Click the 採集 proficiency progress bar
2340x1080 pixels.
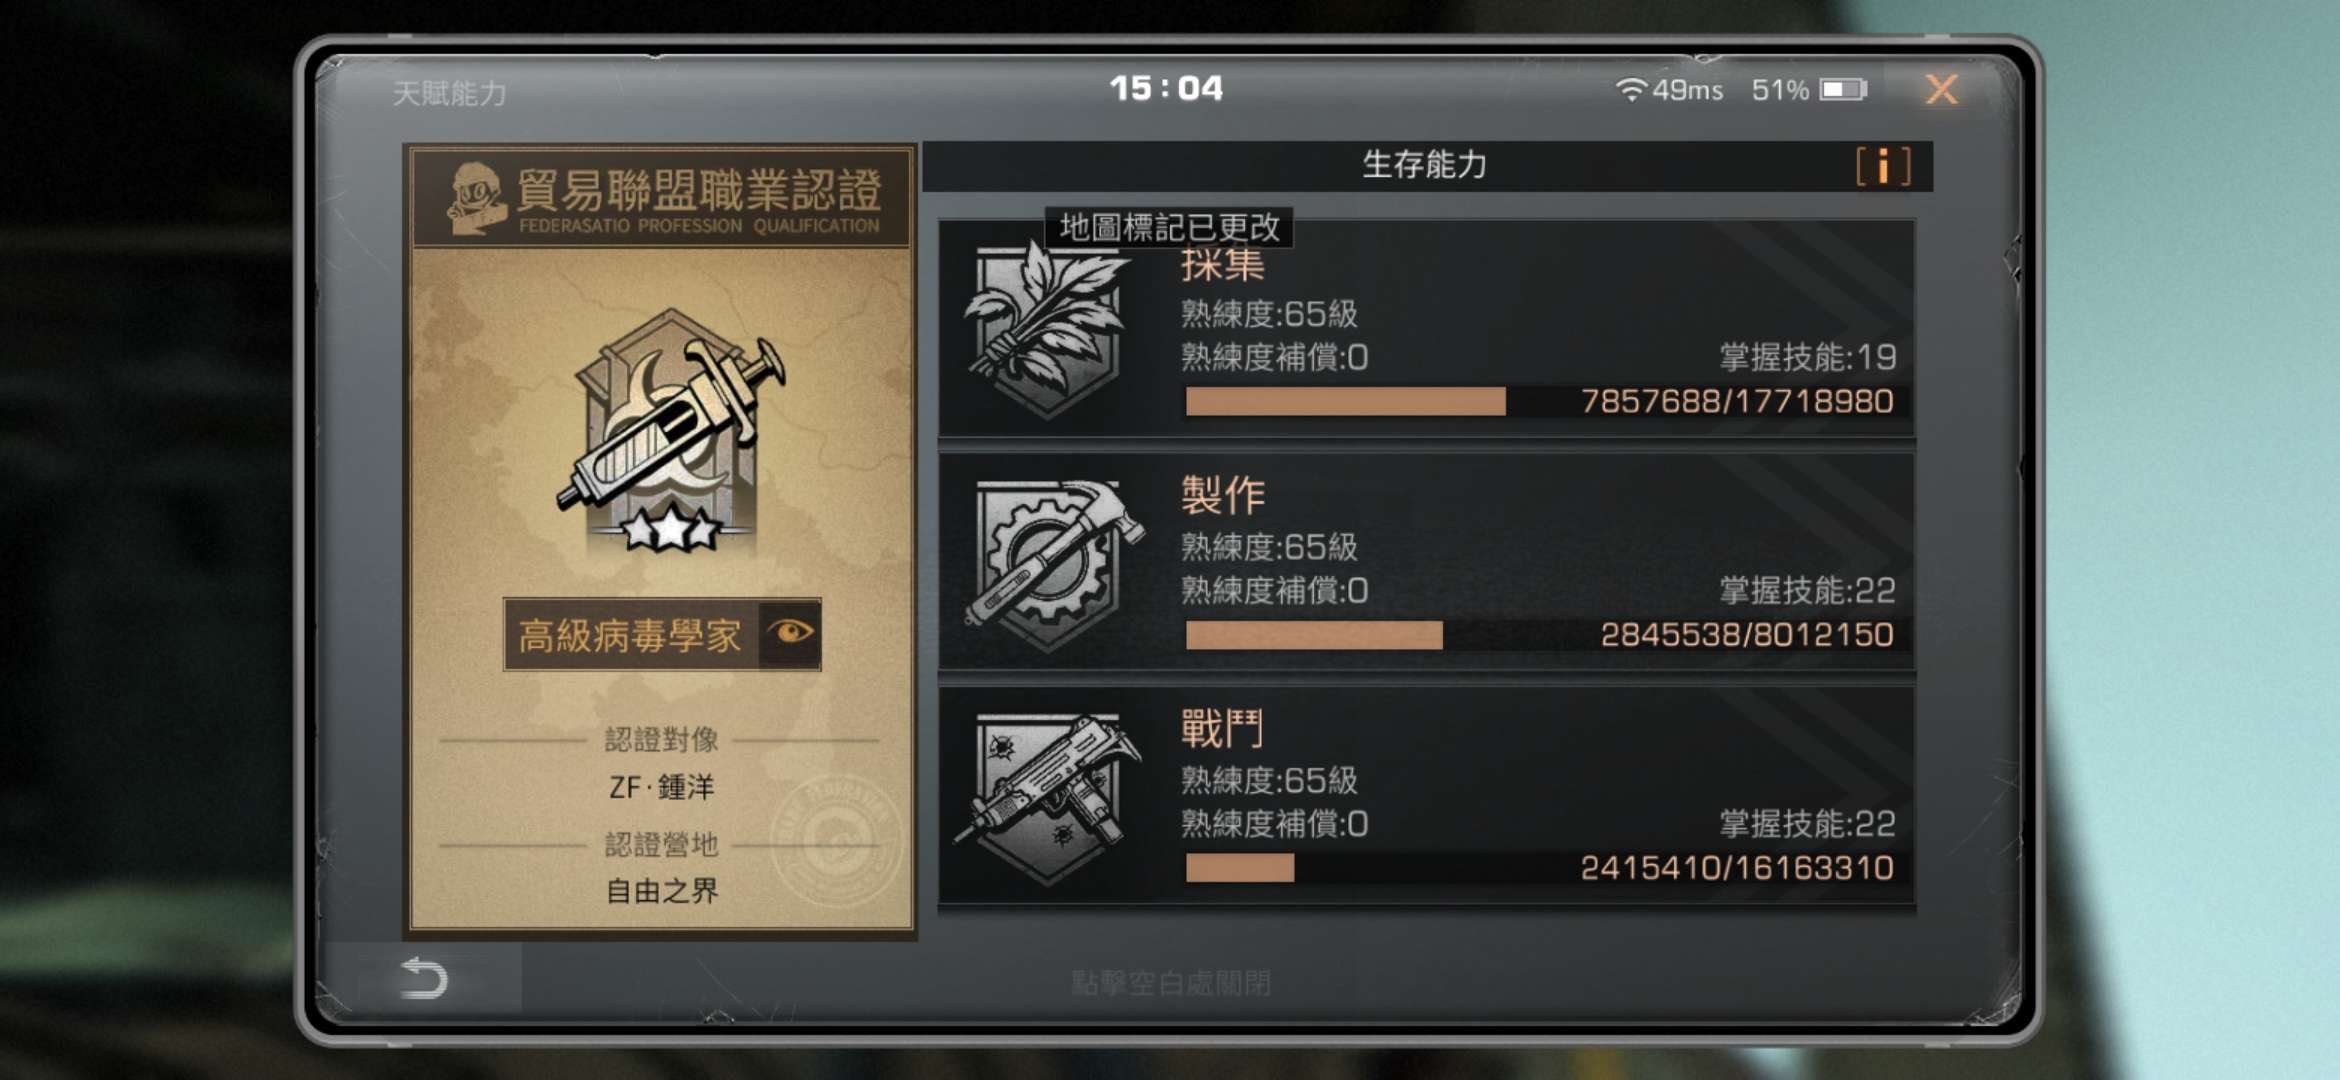point(1545,402)
